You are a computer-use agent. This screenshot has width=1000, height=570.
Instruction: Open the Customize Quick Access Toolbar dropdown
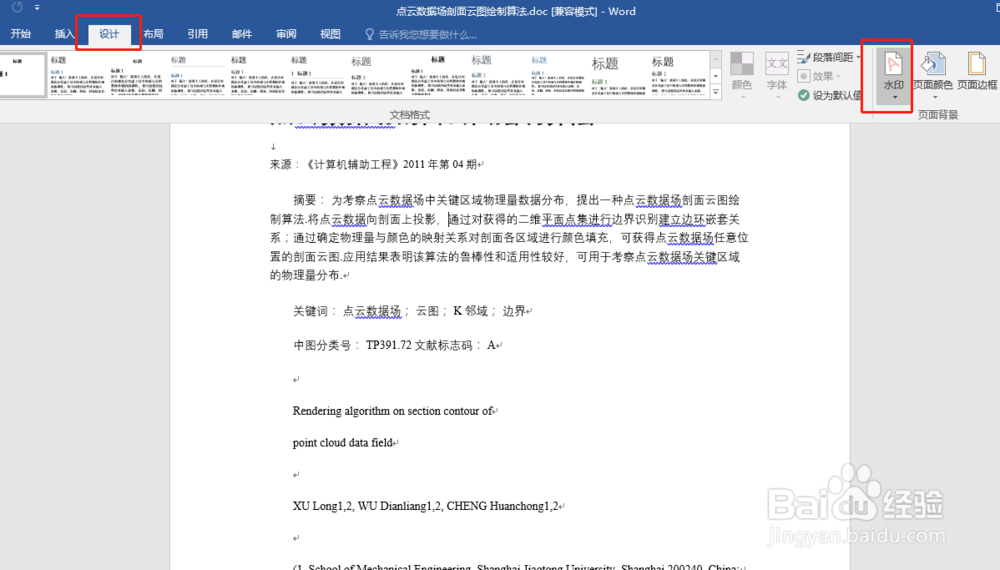coord(37,8)
